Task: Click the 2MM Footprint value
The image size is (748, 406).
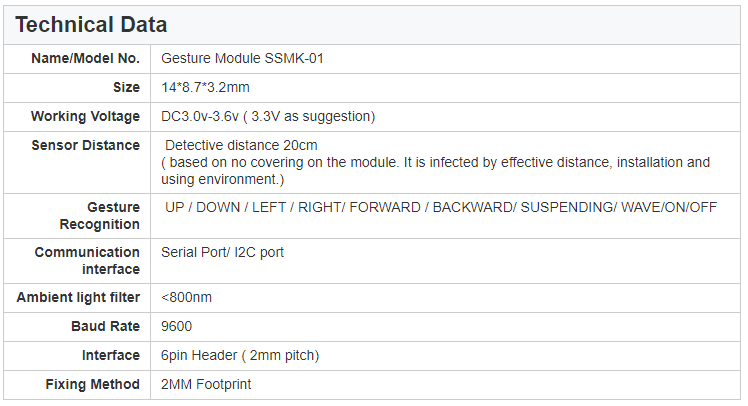Action: [x=206, y=385]
